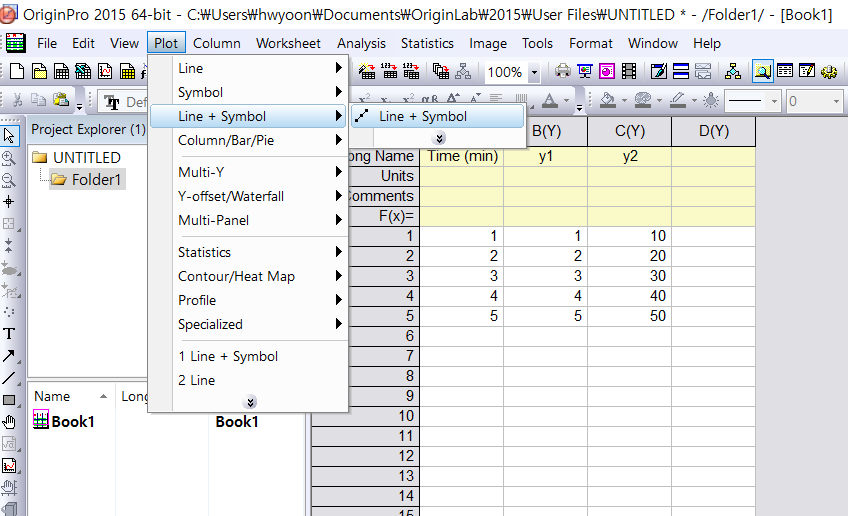Viewport: 848px width, 516px height.
Task: Select the Pointer tool
Action: 9,135
